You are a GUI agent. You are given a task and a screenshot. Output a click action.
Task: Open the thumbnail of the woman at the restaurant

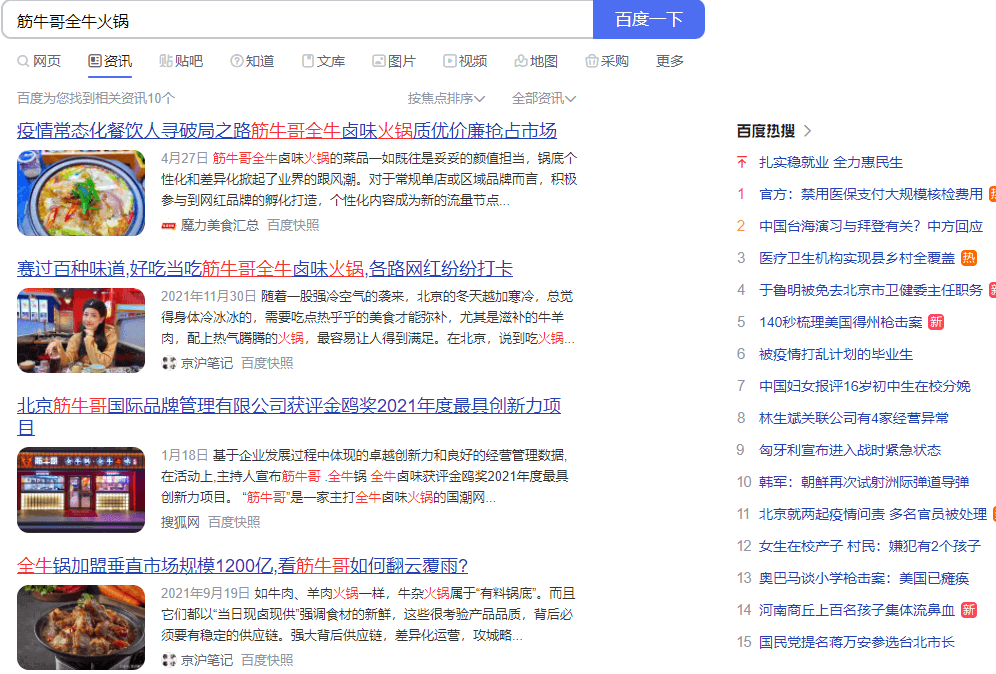pos(81,330)
